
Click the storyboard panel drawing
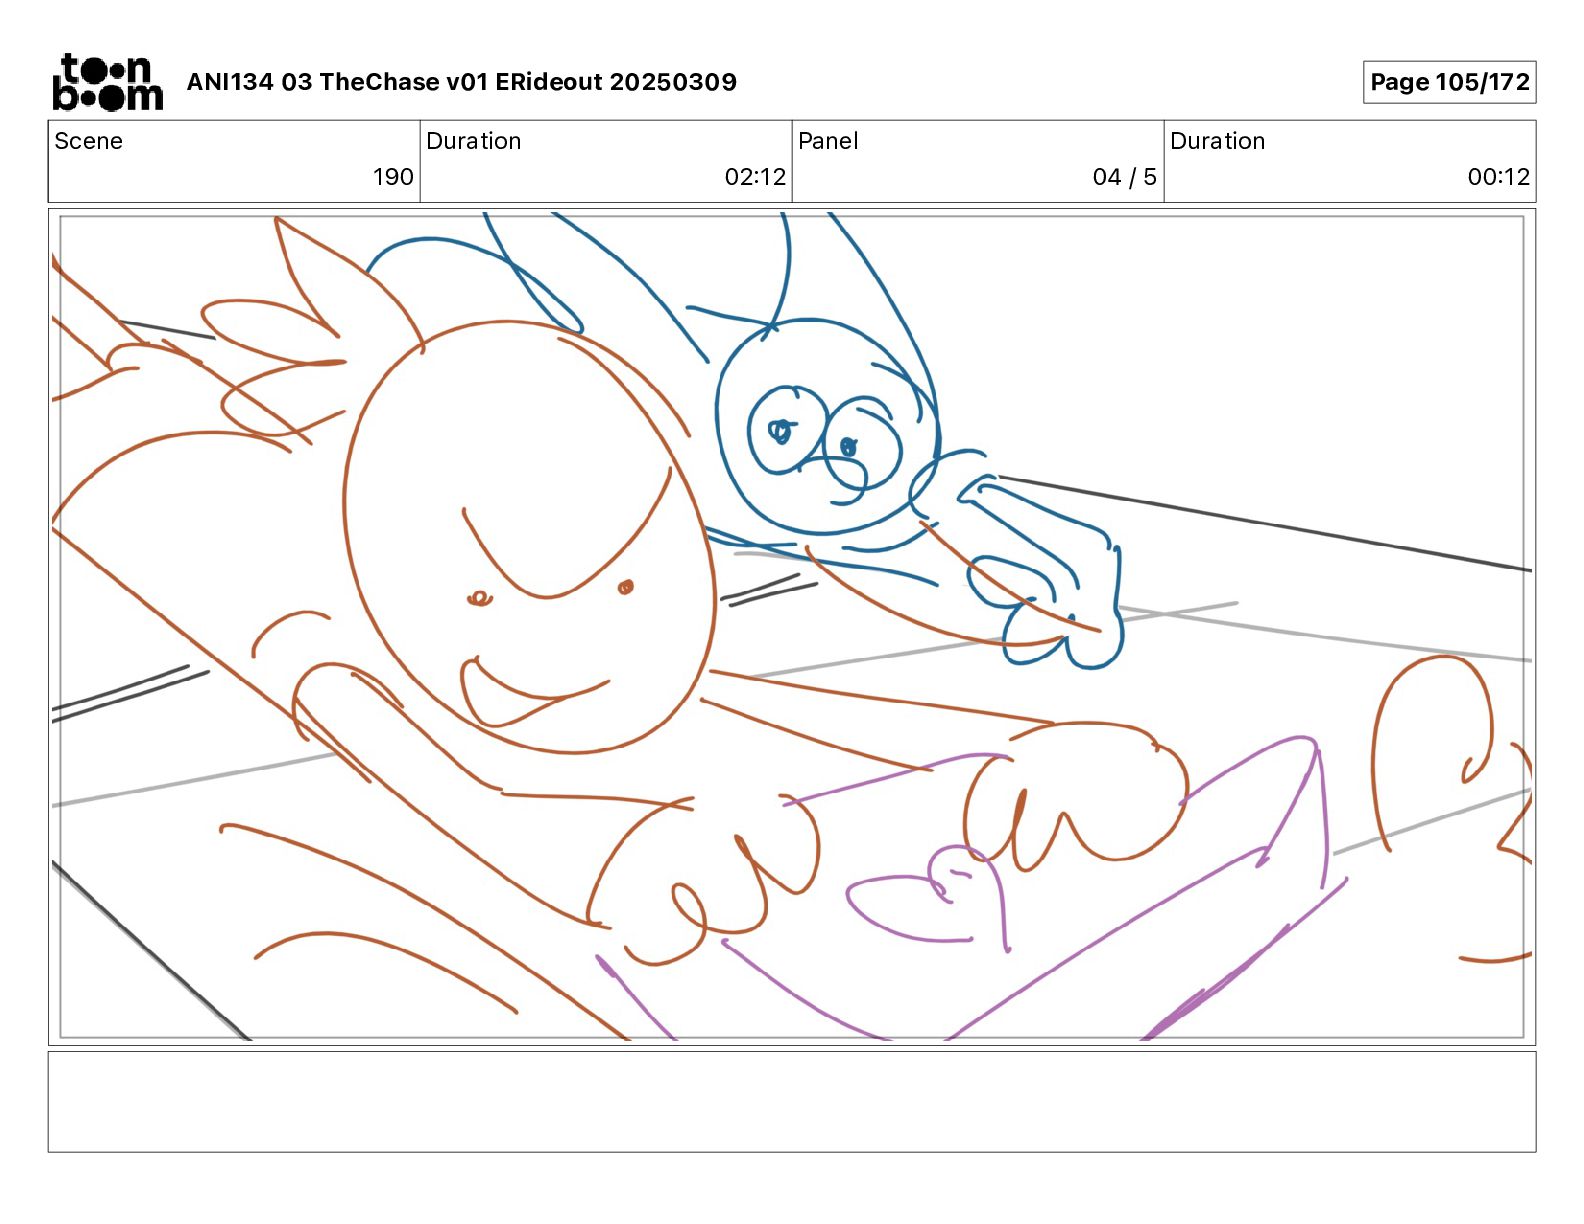click(792, 627)
